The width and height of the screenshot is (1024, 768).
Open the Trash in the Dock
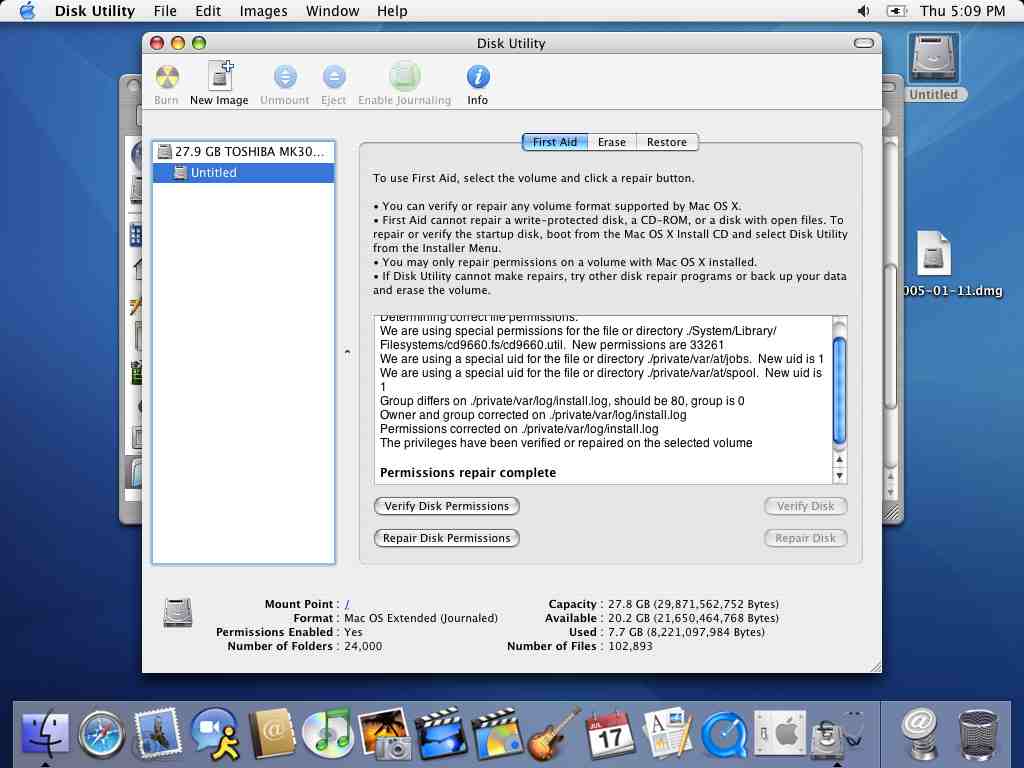(978, 734)
